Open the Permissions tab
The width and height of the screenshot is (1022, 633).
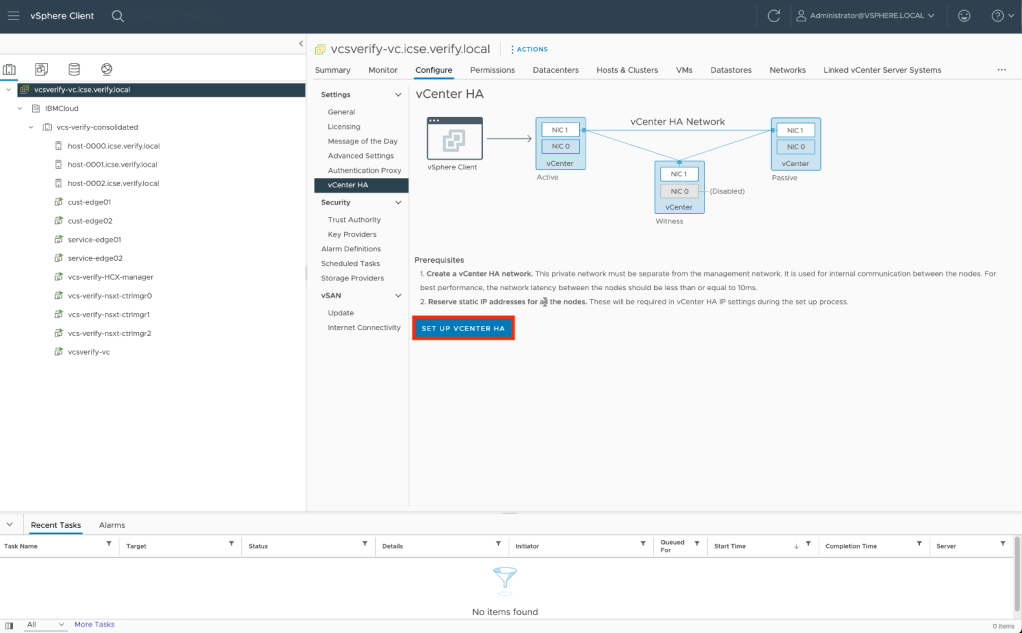[x=492, y=70]
